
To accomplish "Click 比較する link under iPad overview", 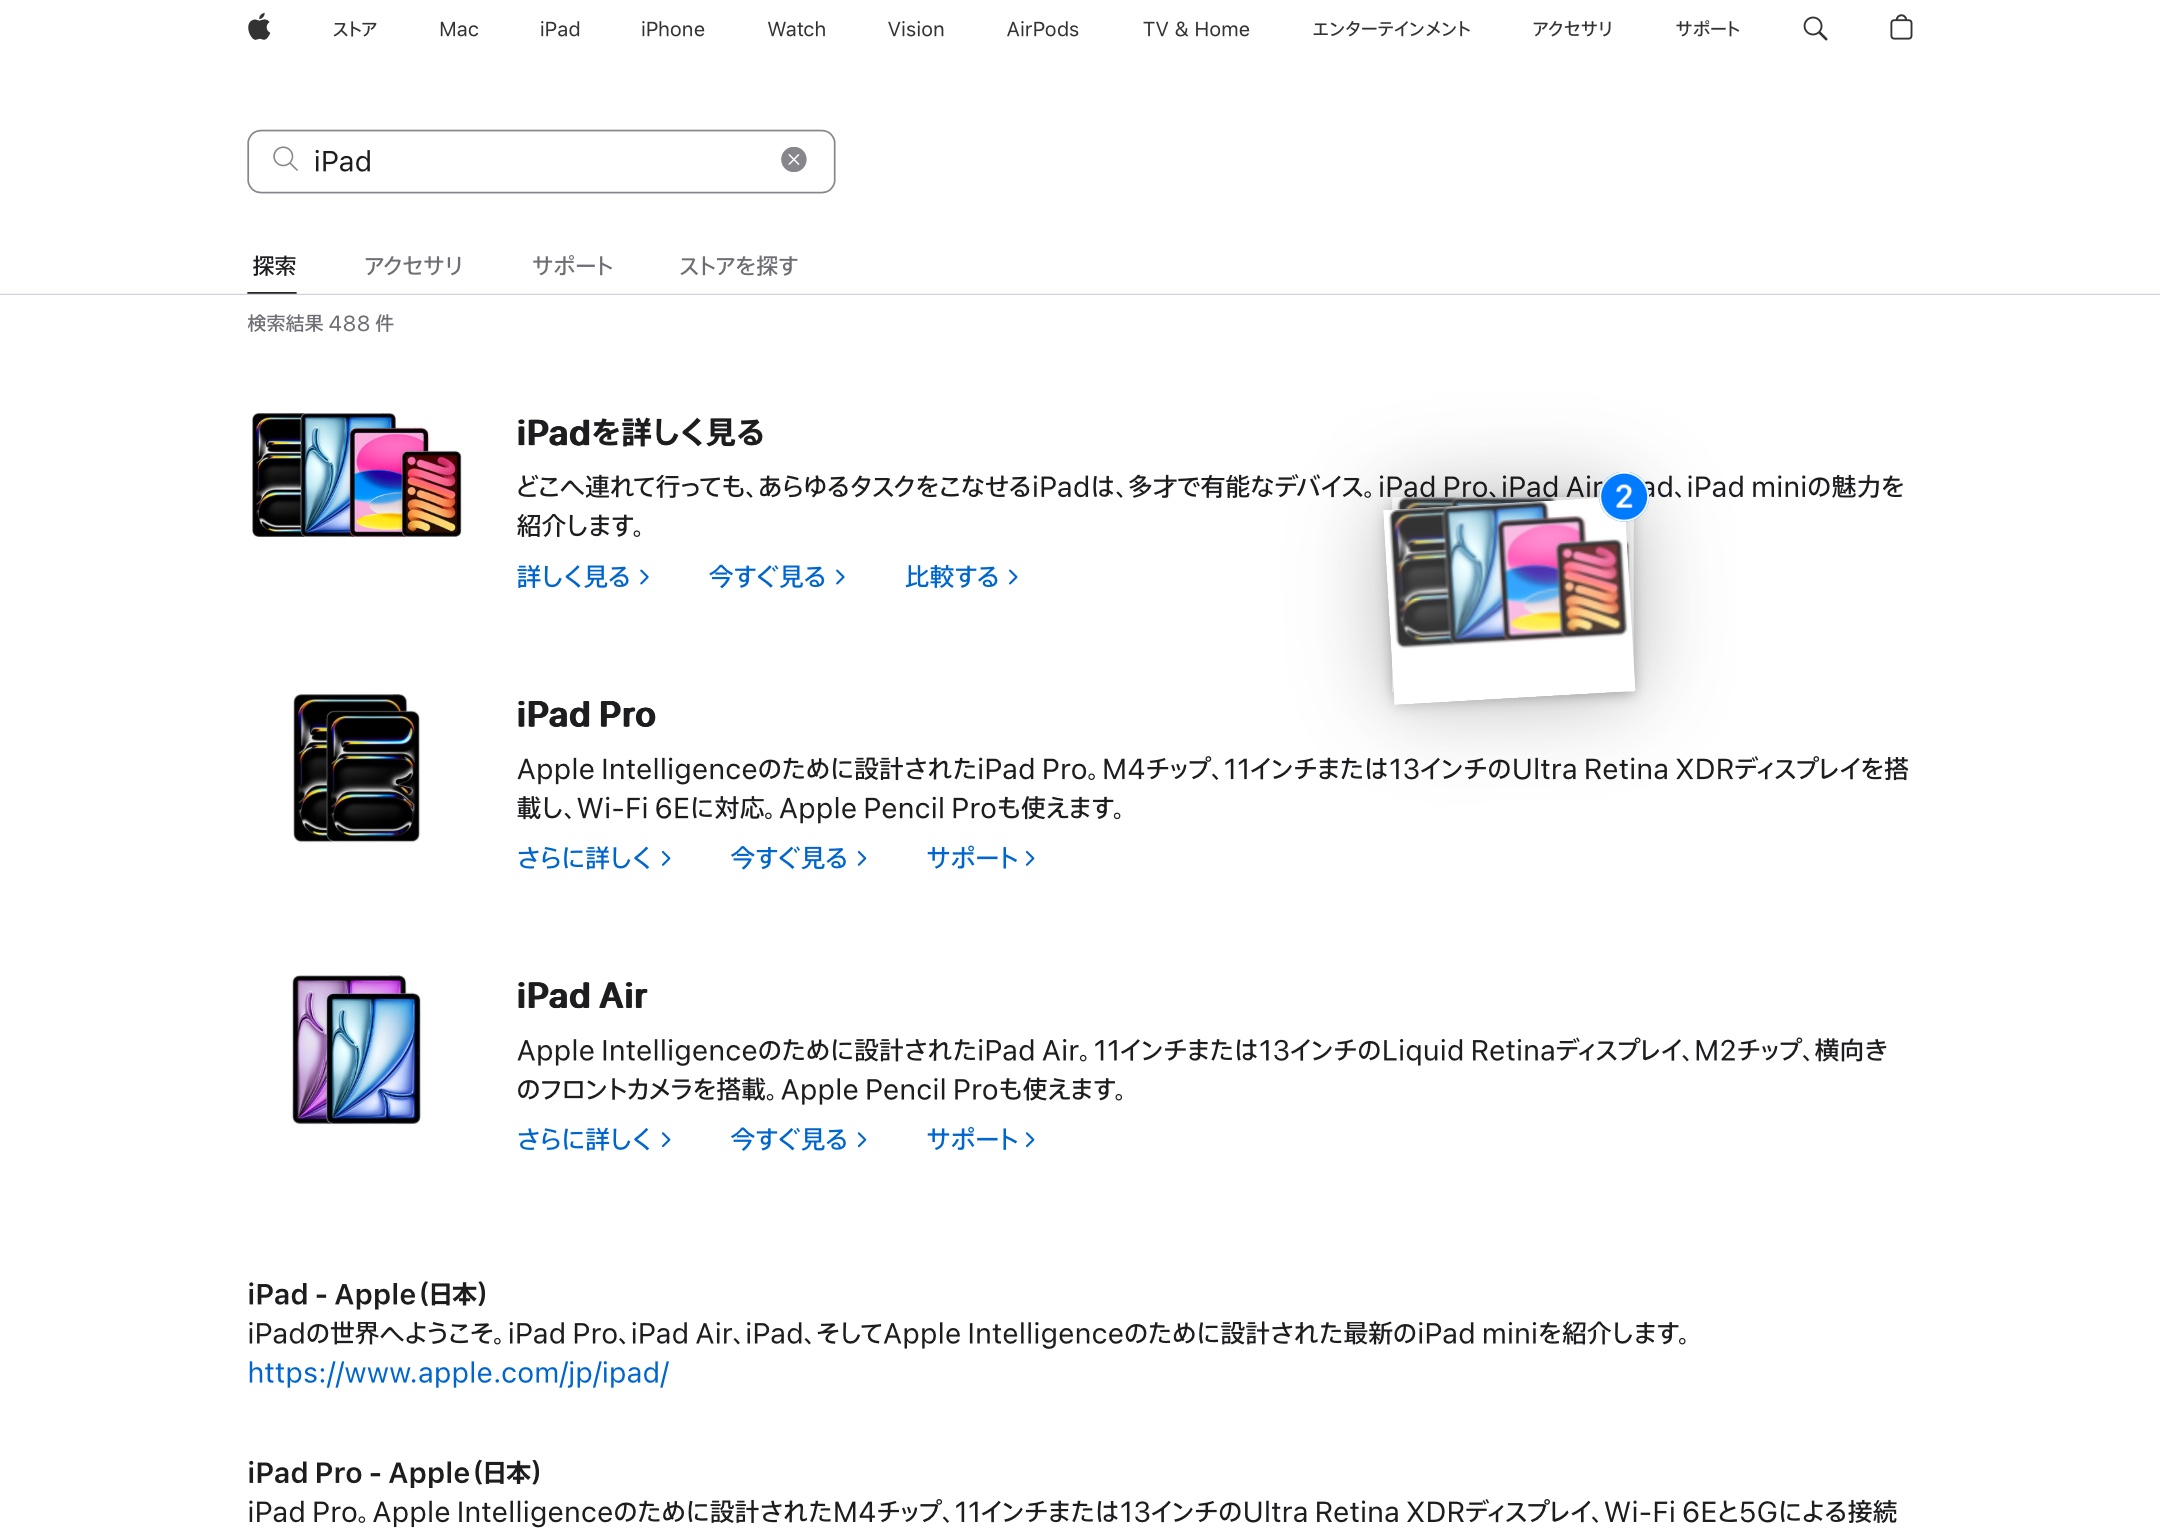I will tap(960, 577).
